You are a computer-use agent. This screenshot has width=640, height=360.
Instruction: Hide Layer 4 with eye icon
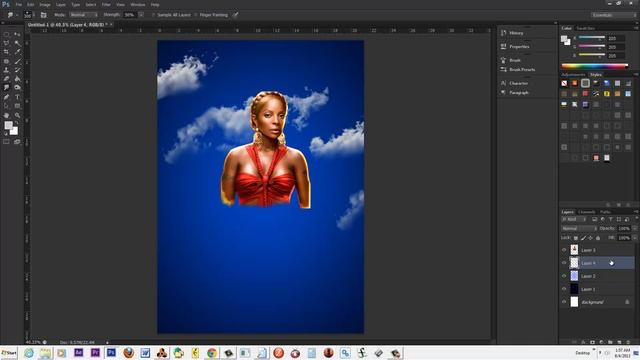click(x=564, y=263)
